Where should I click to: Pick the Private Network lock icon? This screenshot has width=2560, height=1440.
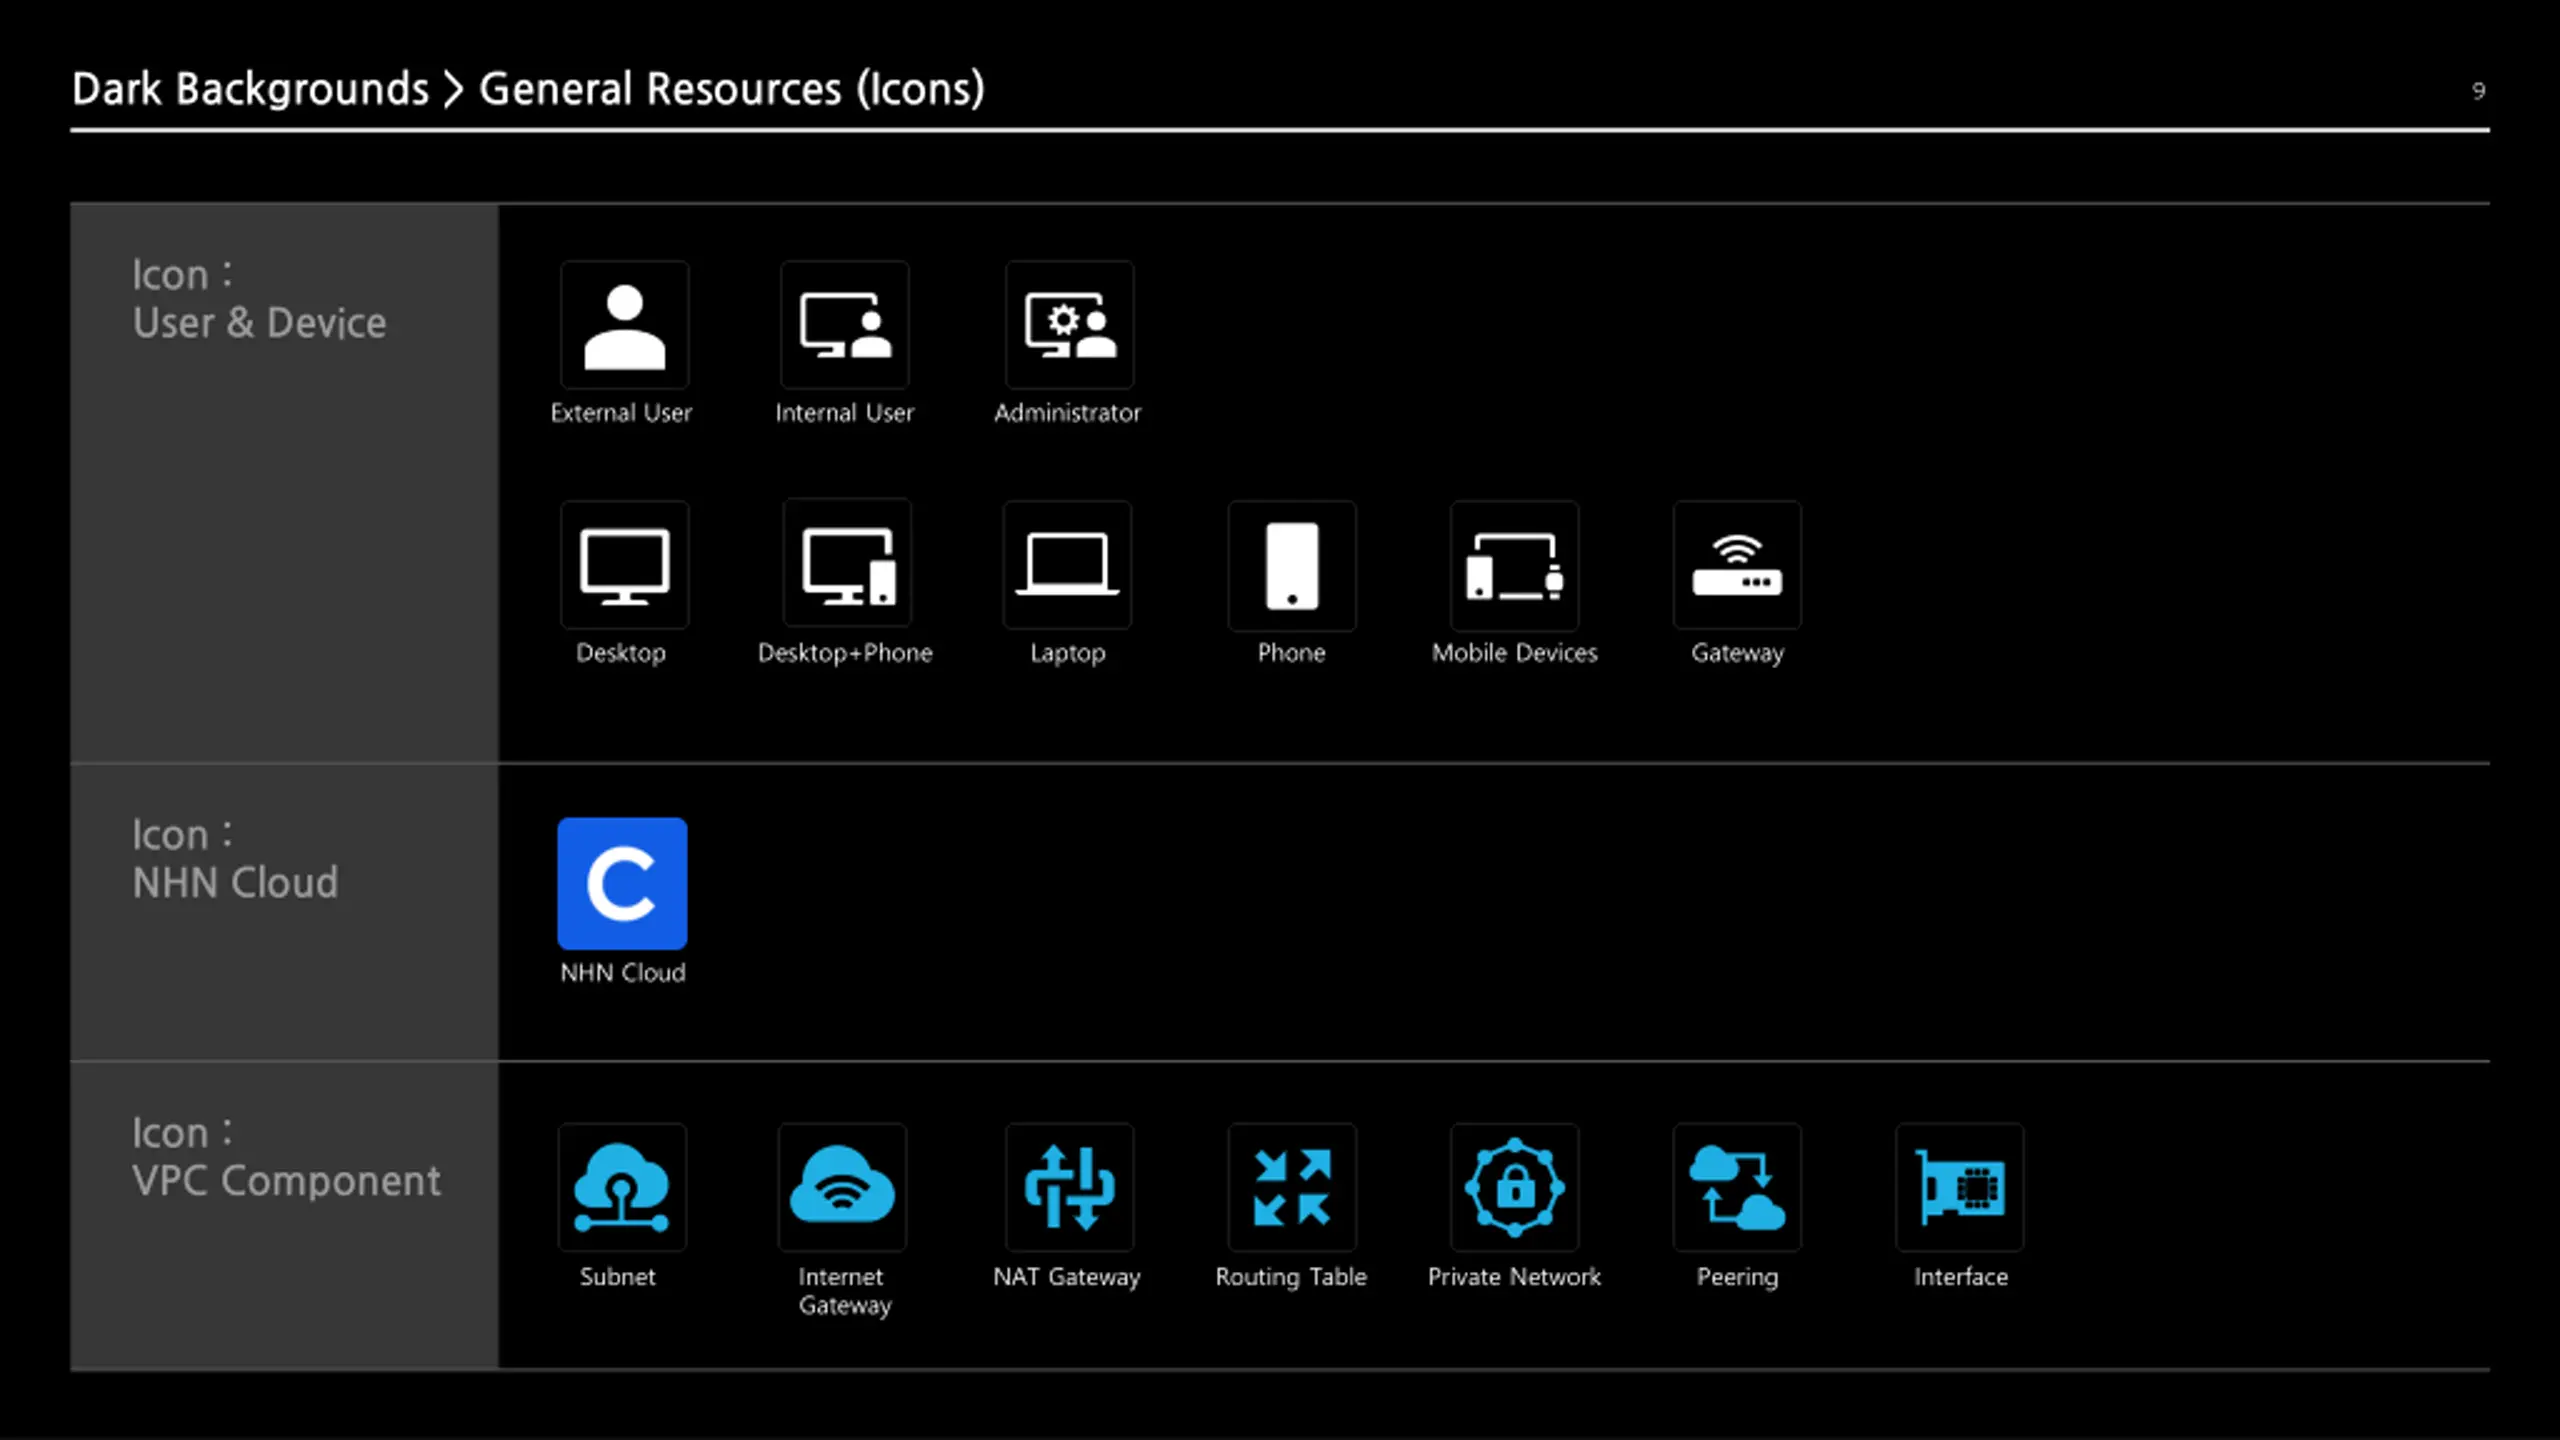pyautogui.click(x=1515, y=1187)
